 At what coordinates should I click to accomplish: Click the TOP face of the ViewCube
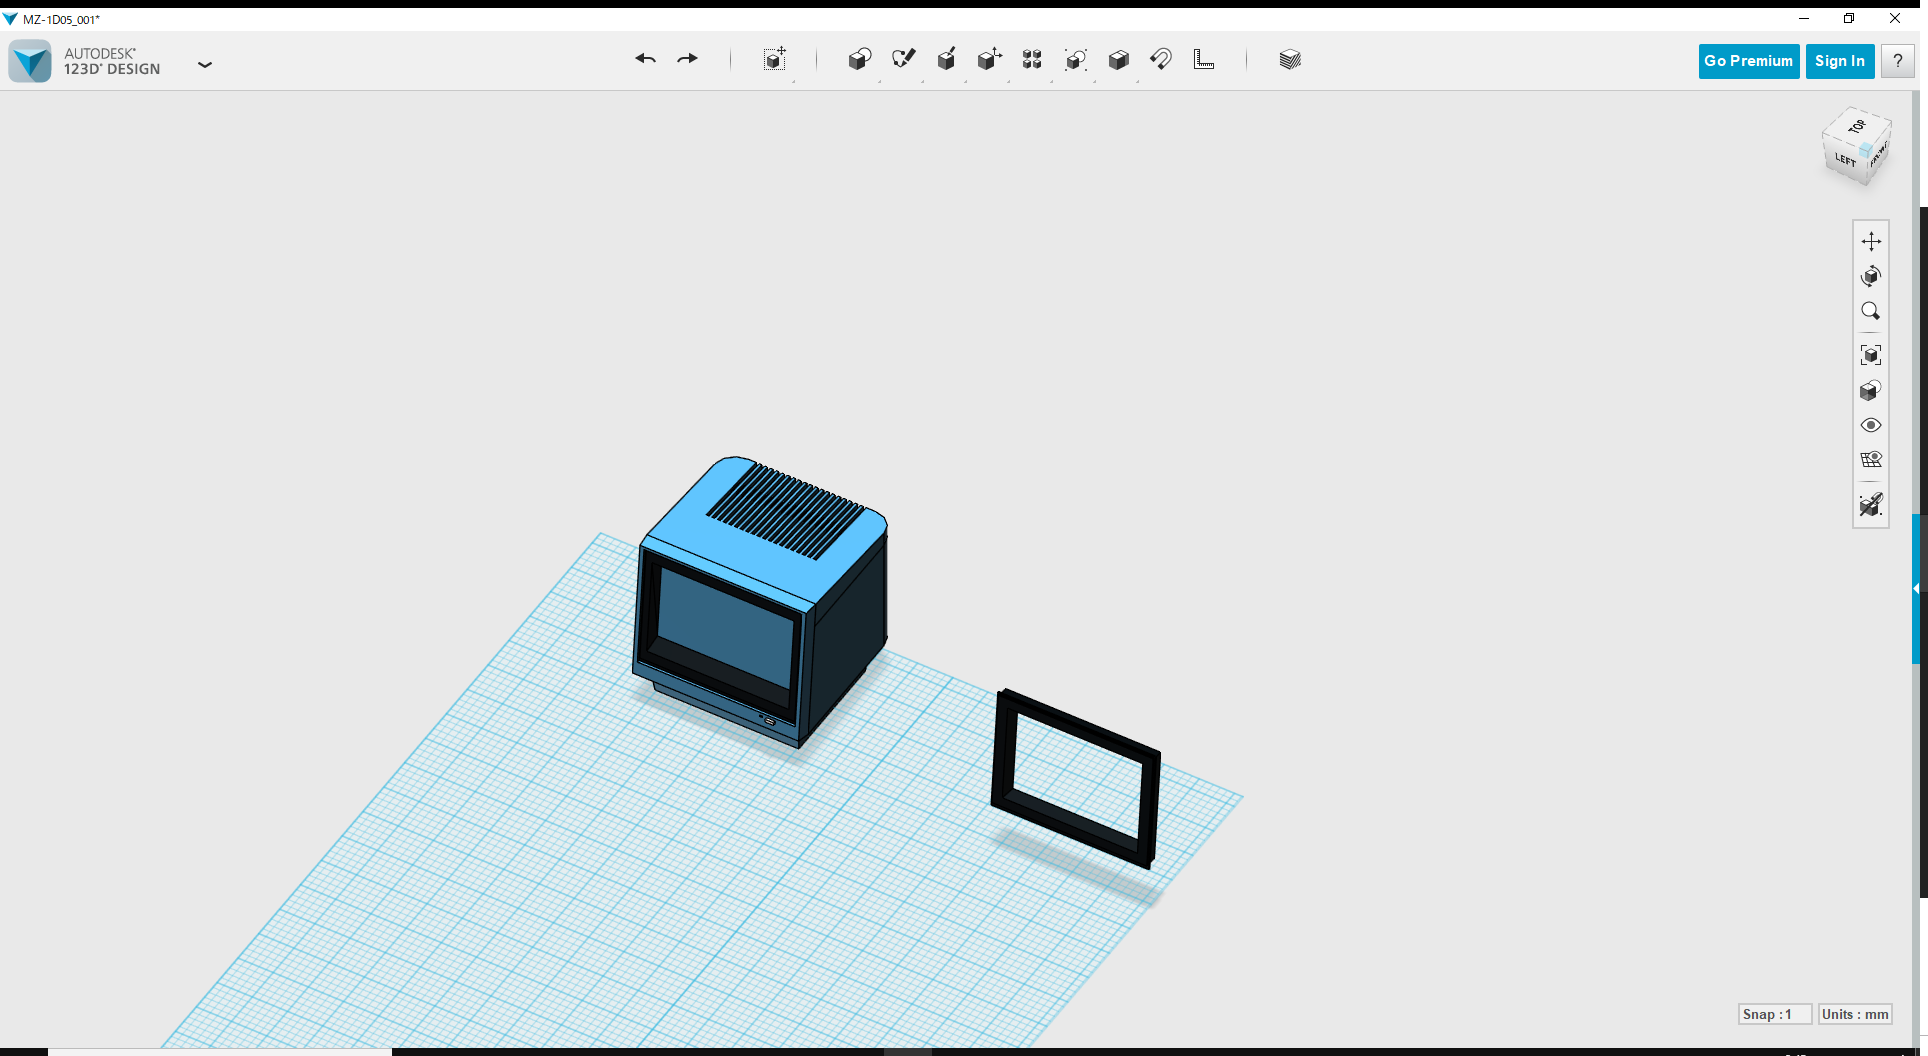[1858, 127]
